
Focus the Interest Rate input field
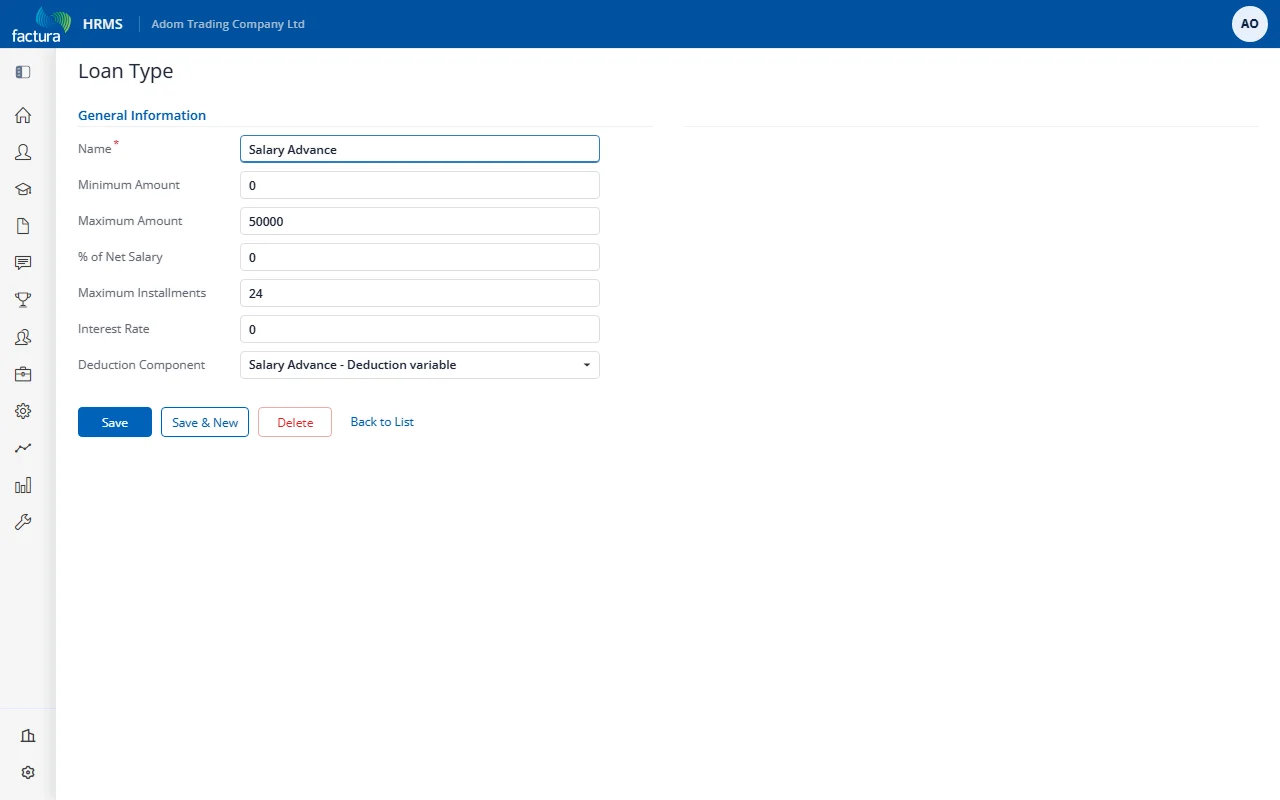420,329
